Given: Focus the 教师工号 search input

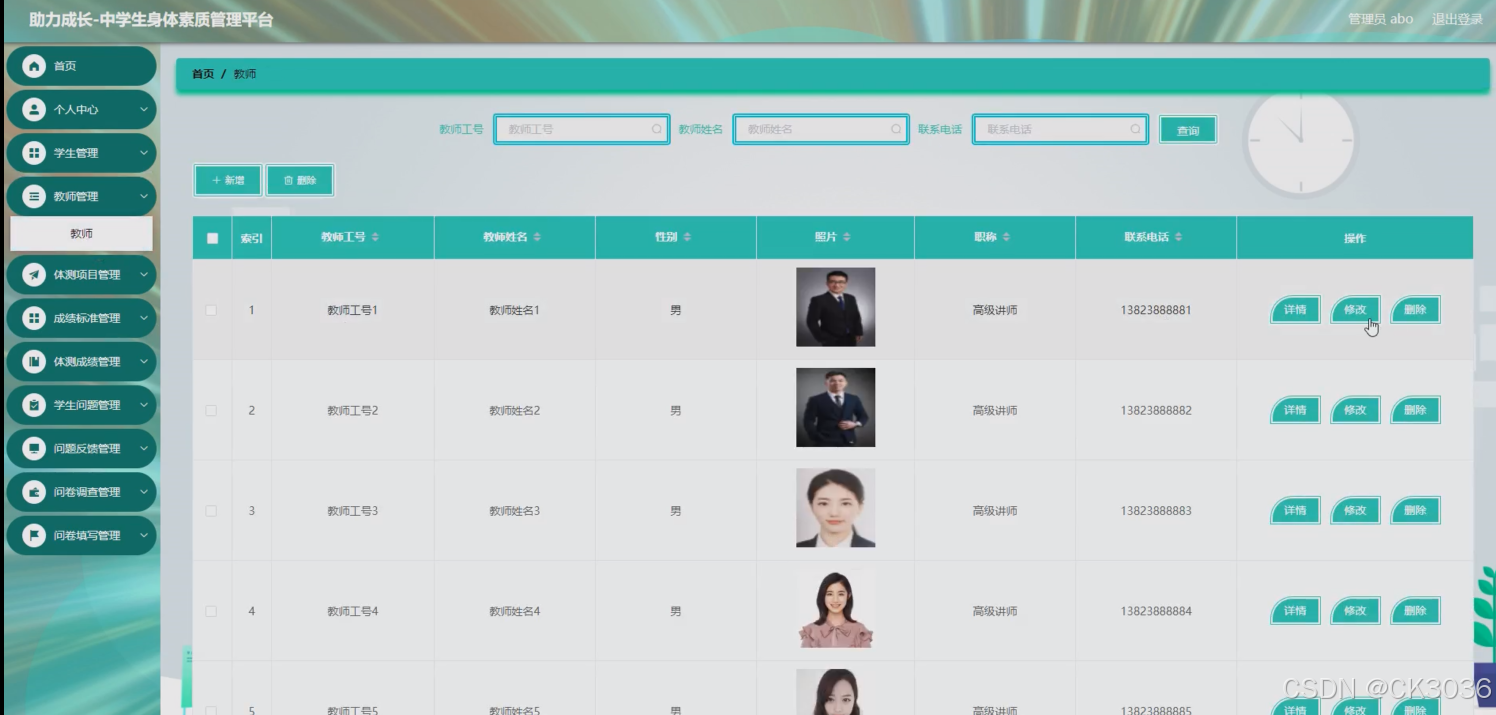Looking at the screenshot, I should point(582,129).
